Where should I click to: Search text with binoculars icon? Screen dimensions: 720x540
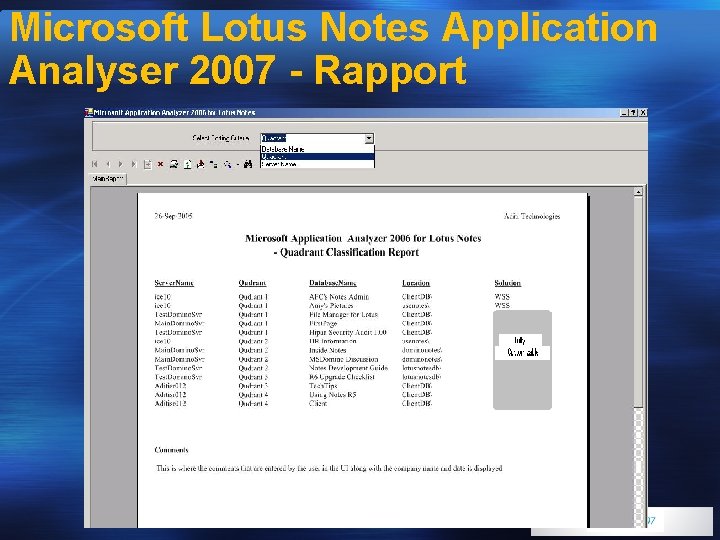[x=248, y=164]
